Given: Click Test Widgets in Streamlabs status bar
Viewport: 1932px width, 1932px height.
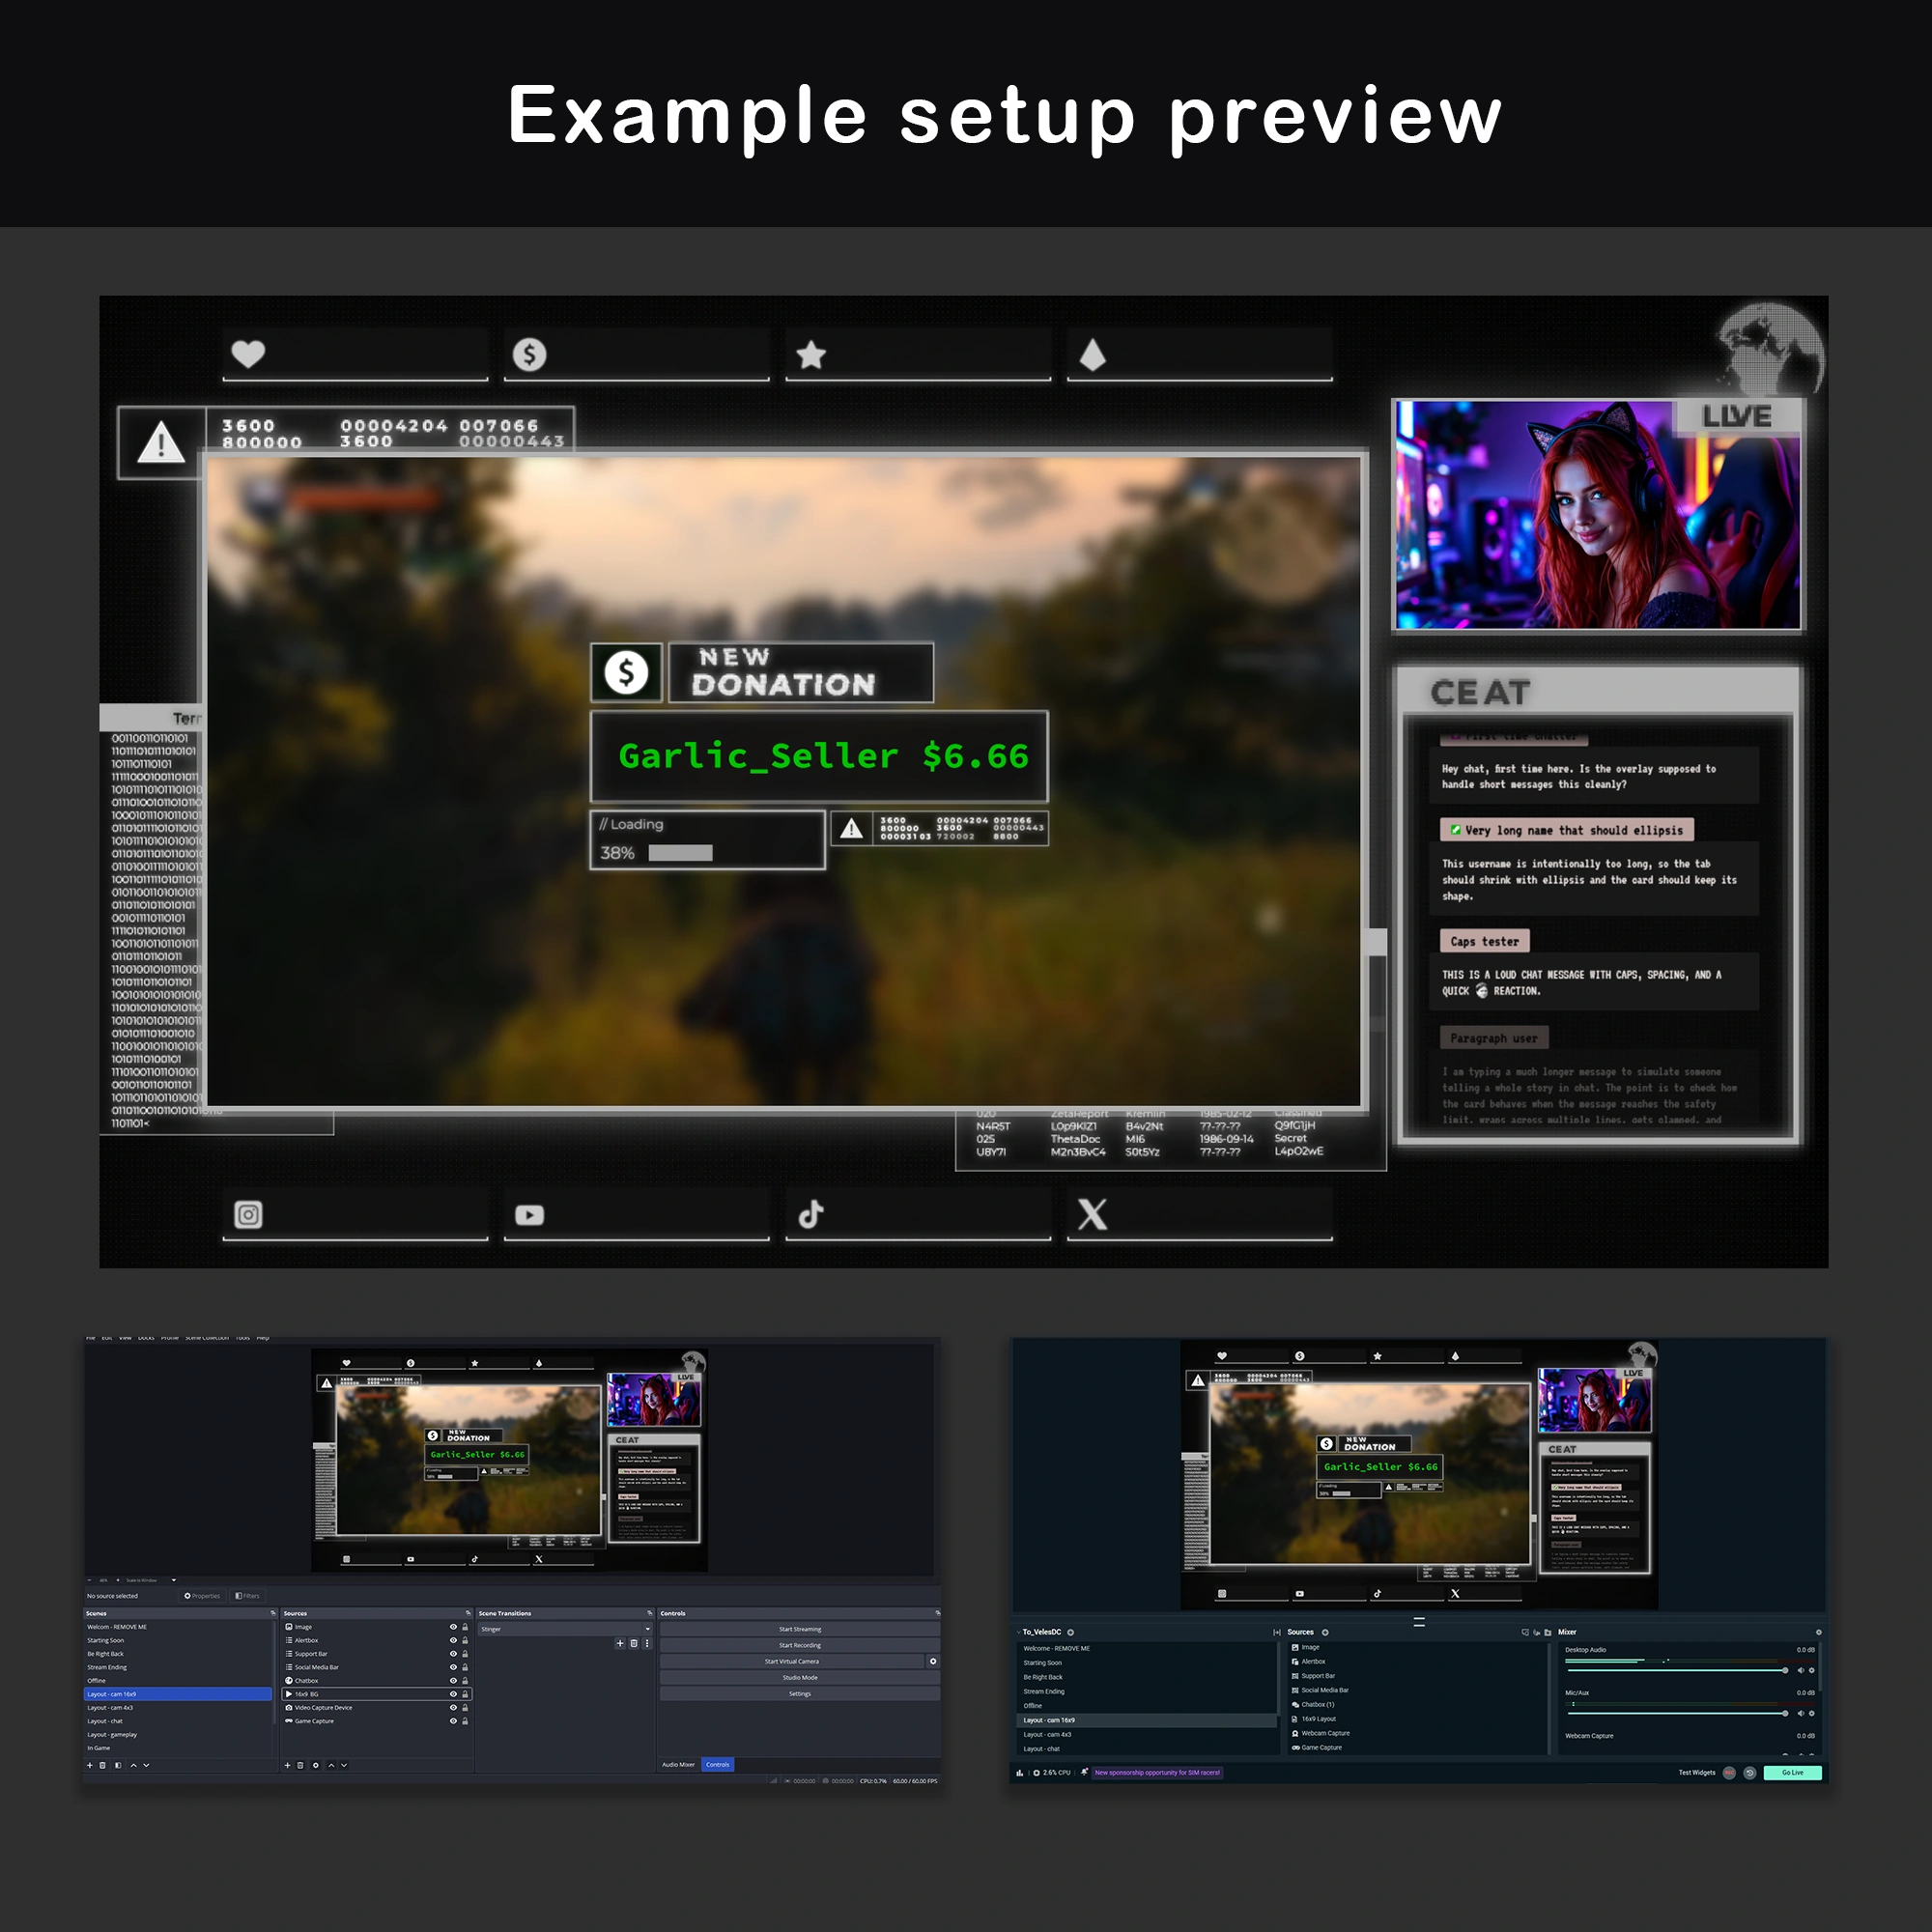Looking at the screenshot, I should pyautogui.click(x=1697, y=1772).
